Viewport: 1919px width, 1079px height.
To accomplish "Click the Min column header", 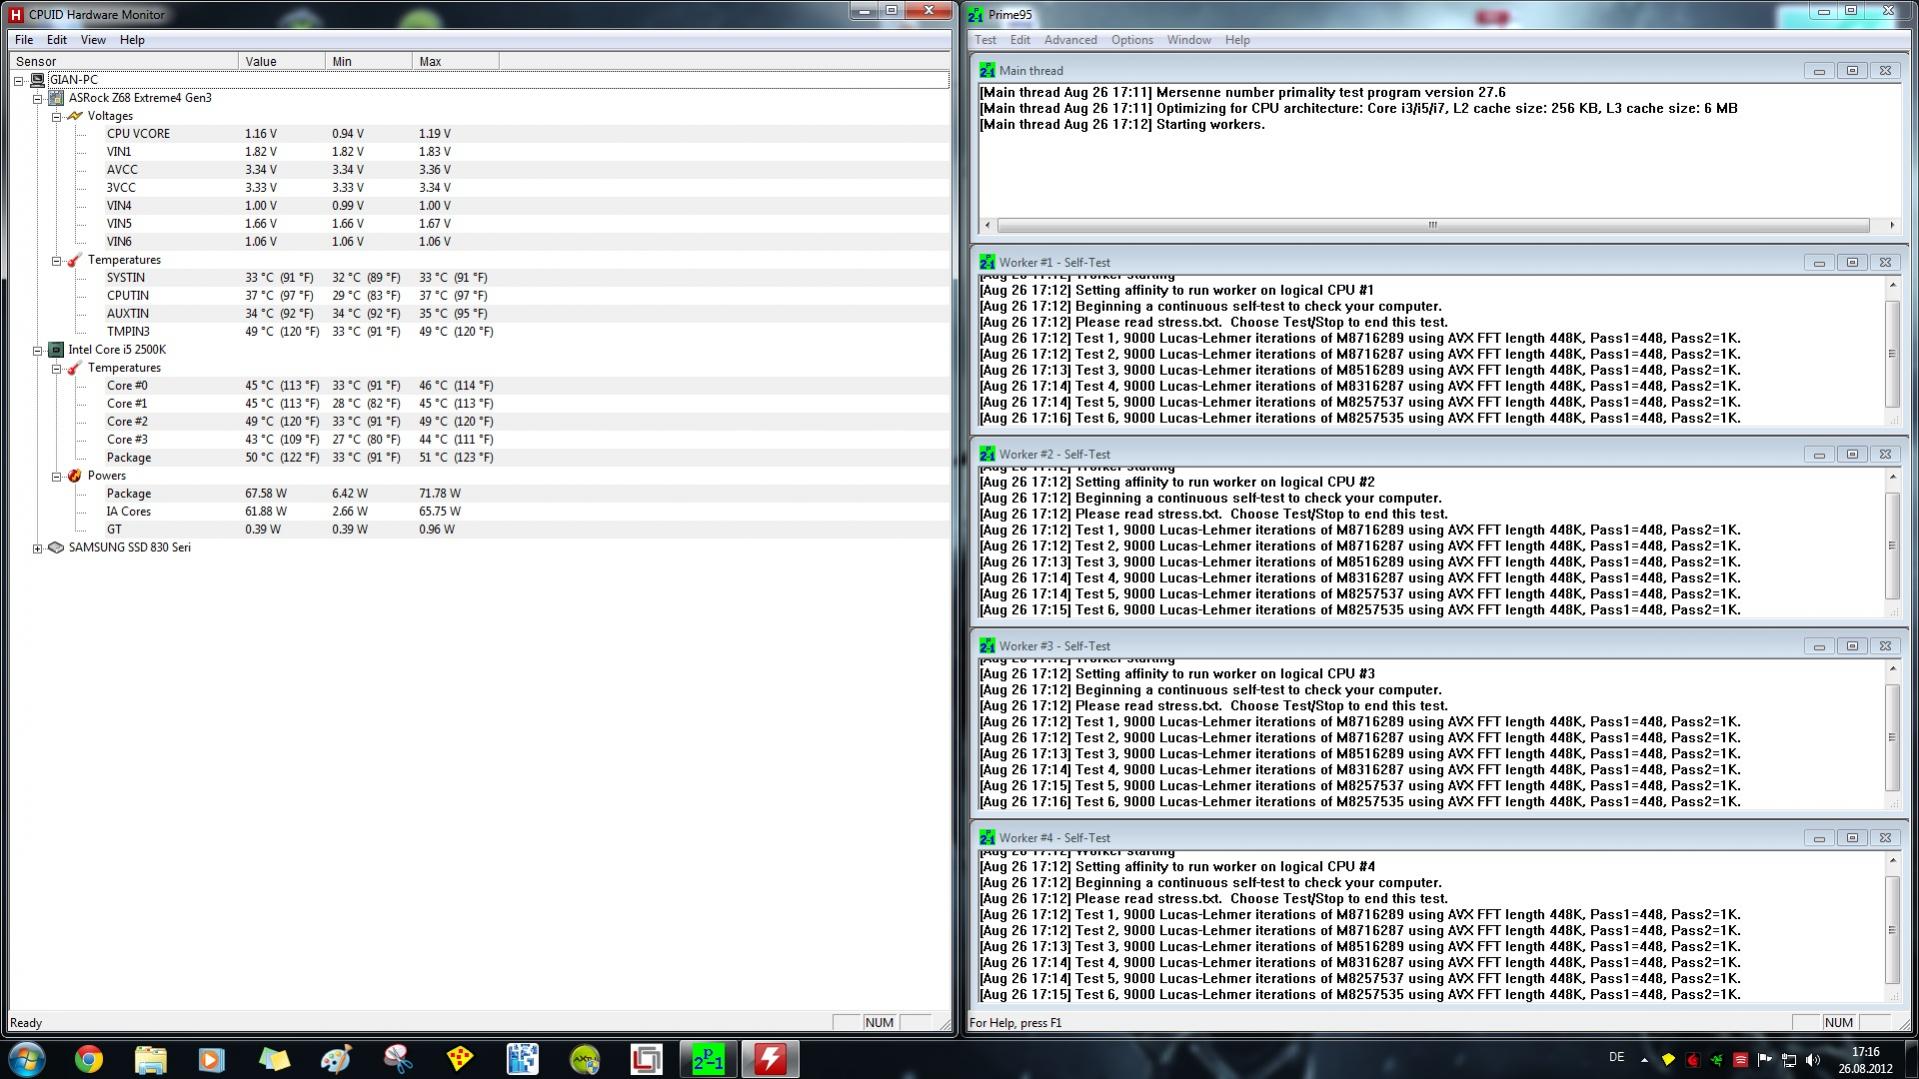I will (369, 61).
